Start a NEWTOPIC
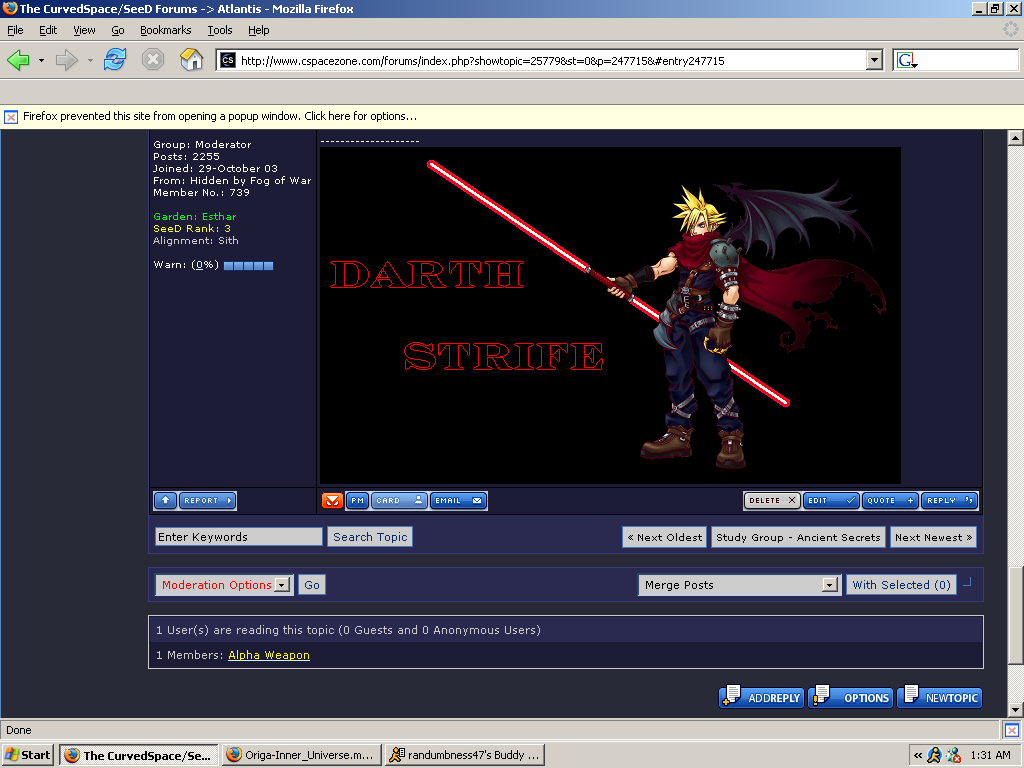1024x768 pixels. [x=940, y=697]
